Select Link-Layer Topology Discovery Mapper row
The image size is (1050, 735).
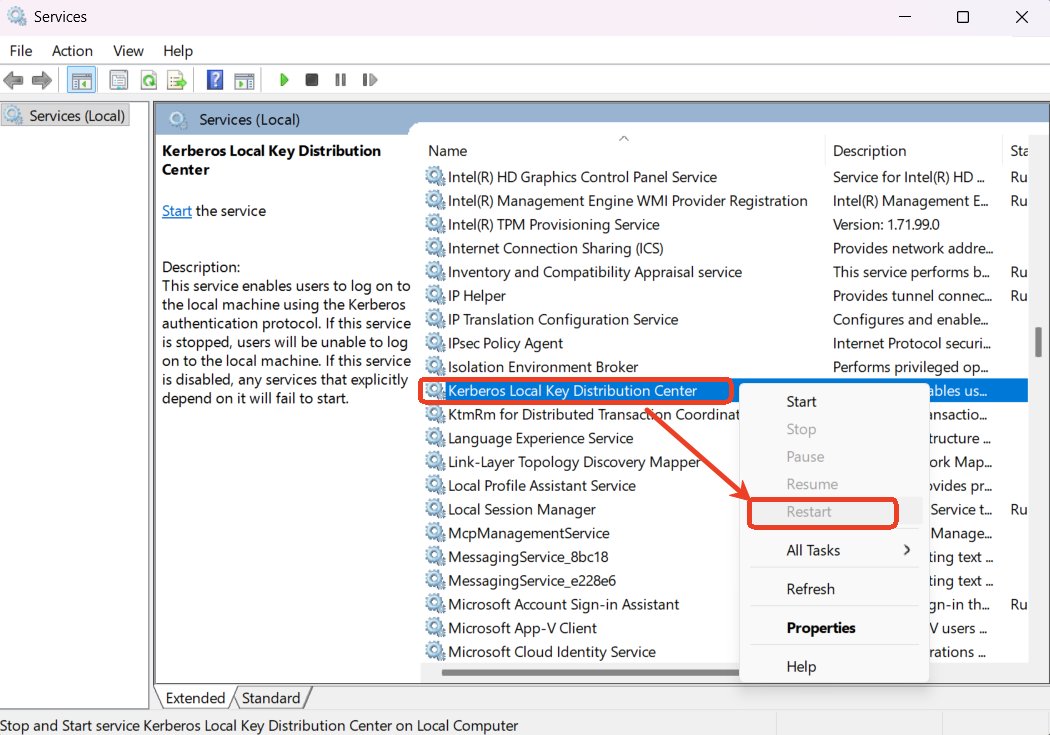pyautogui.click(x=574, y=462)
